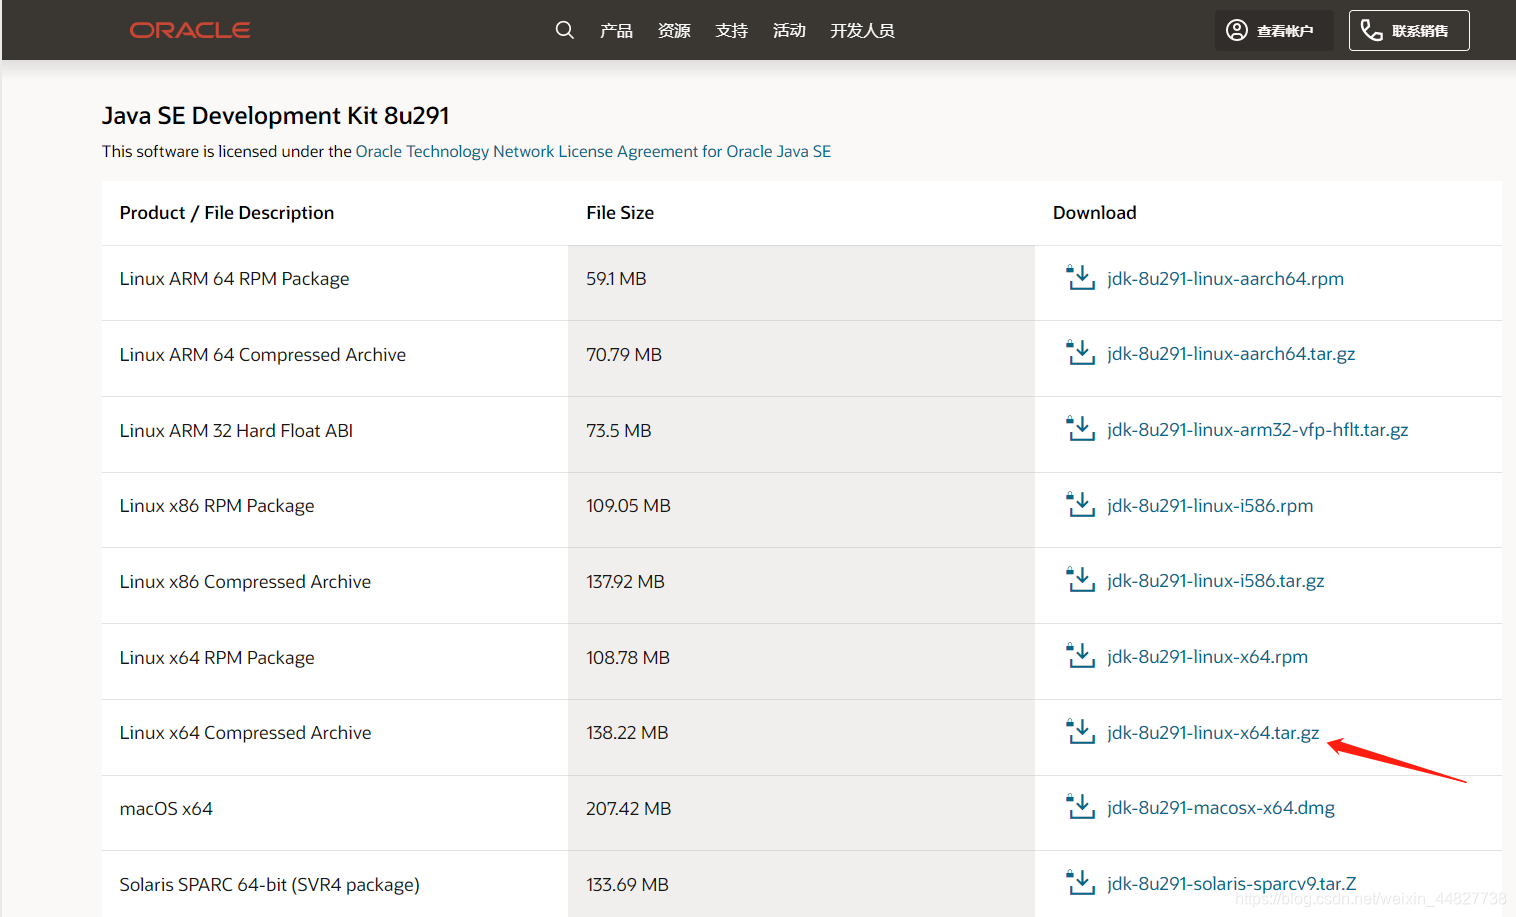Screen dimensions: 1516x917
Task: Select the Java SE Development Kit 8u291 heading
Action: 275,116
